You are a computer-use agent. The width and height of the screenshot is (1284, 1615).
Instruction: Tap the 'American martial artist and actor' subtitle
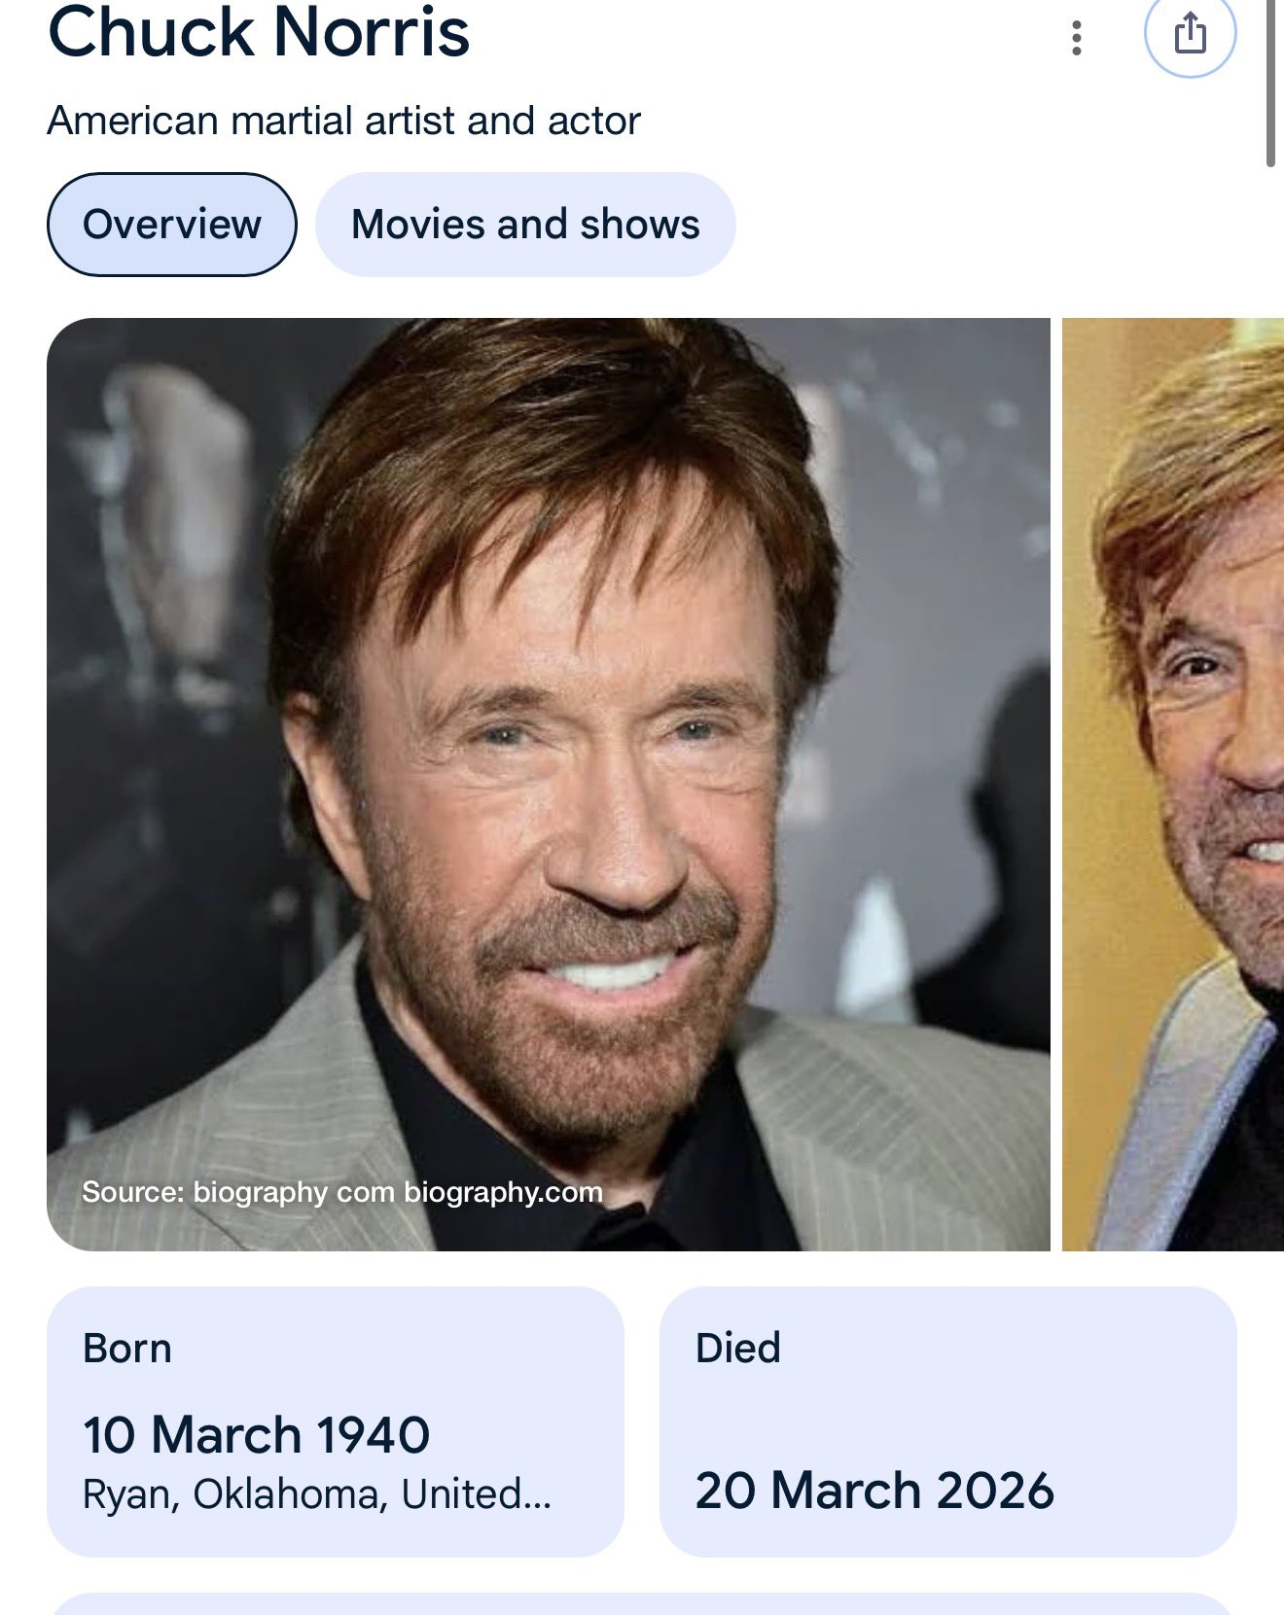tap(343, 121)
